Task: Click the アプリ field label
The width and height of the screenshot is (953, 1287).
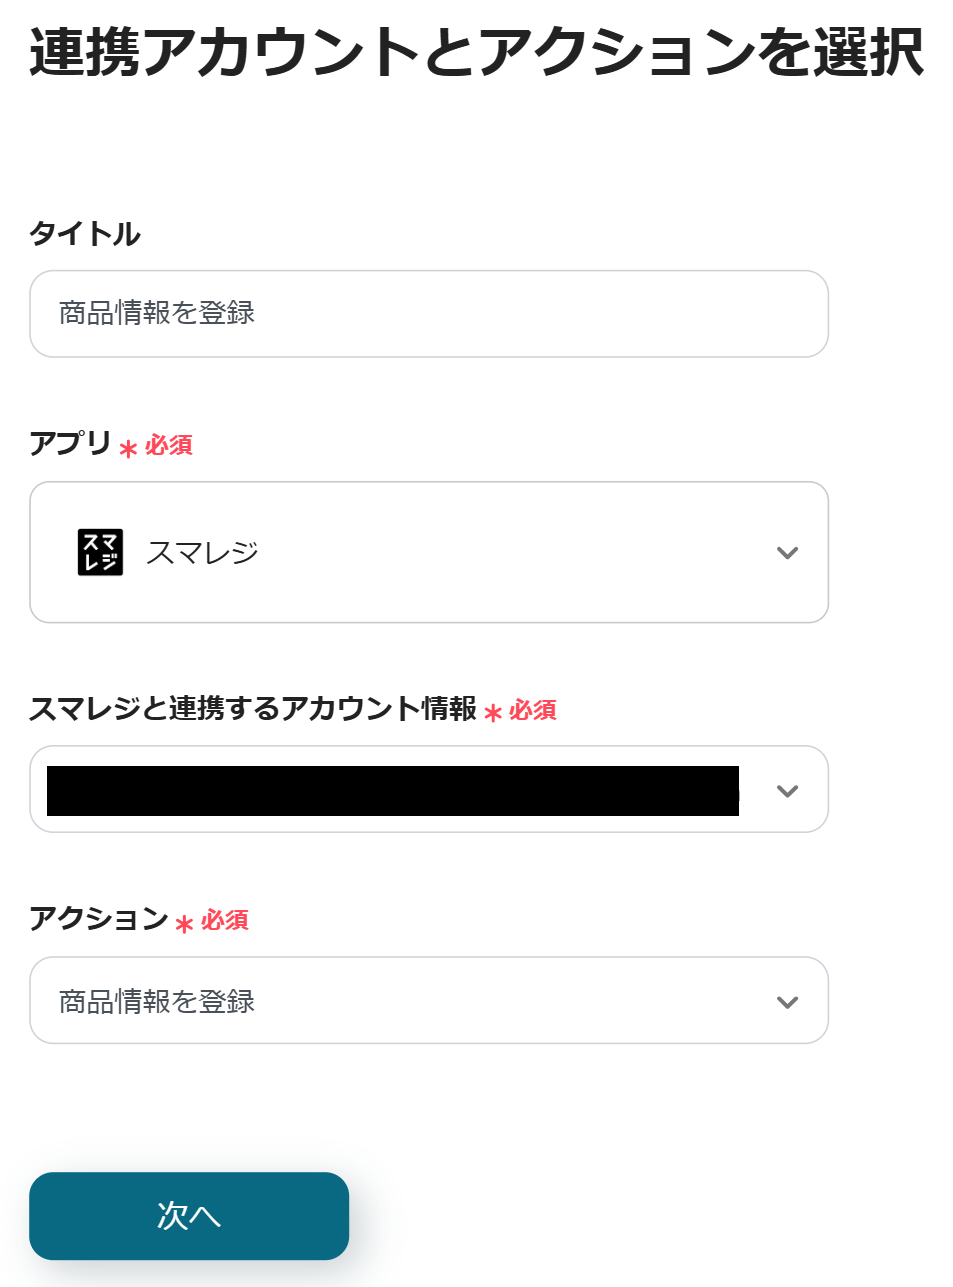Action: click(x=70, y=443)
